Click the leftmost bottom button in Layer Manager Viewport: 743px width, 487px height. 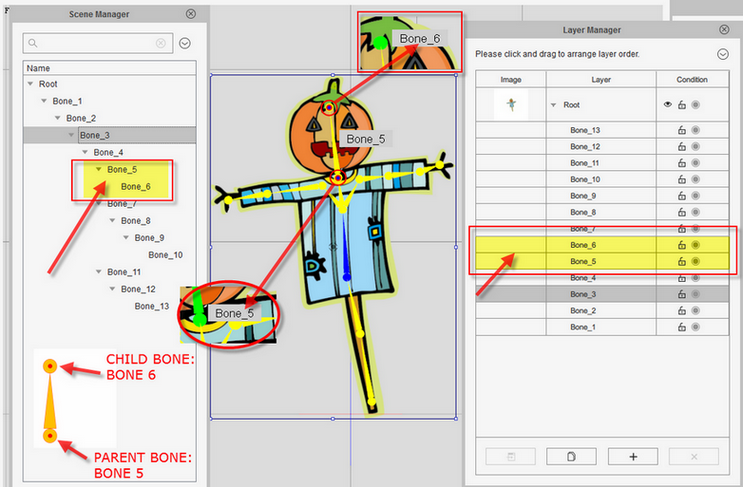(x=510, y=457)
